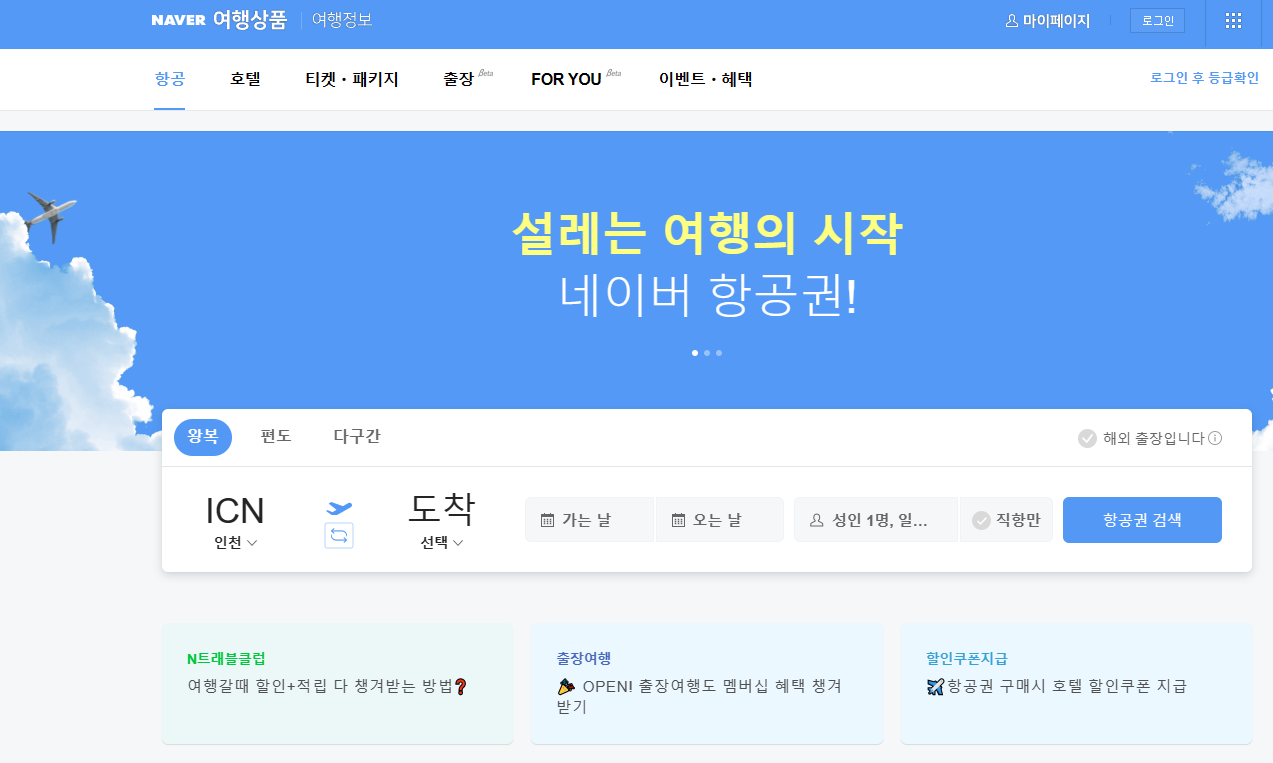Image resolution: width=1273 pixels, height=763 pixels.
Task: Open the 이벤트·혜택 tab
Action: pos(705,79)
